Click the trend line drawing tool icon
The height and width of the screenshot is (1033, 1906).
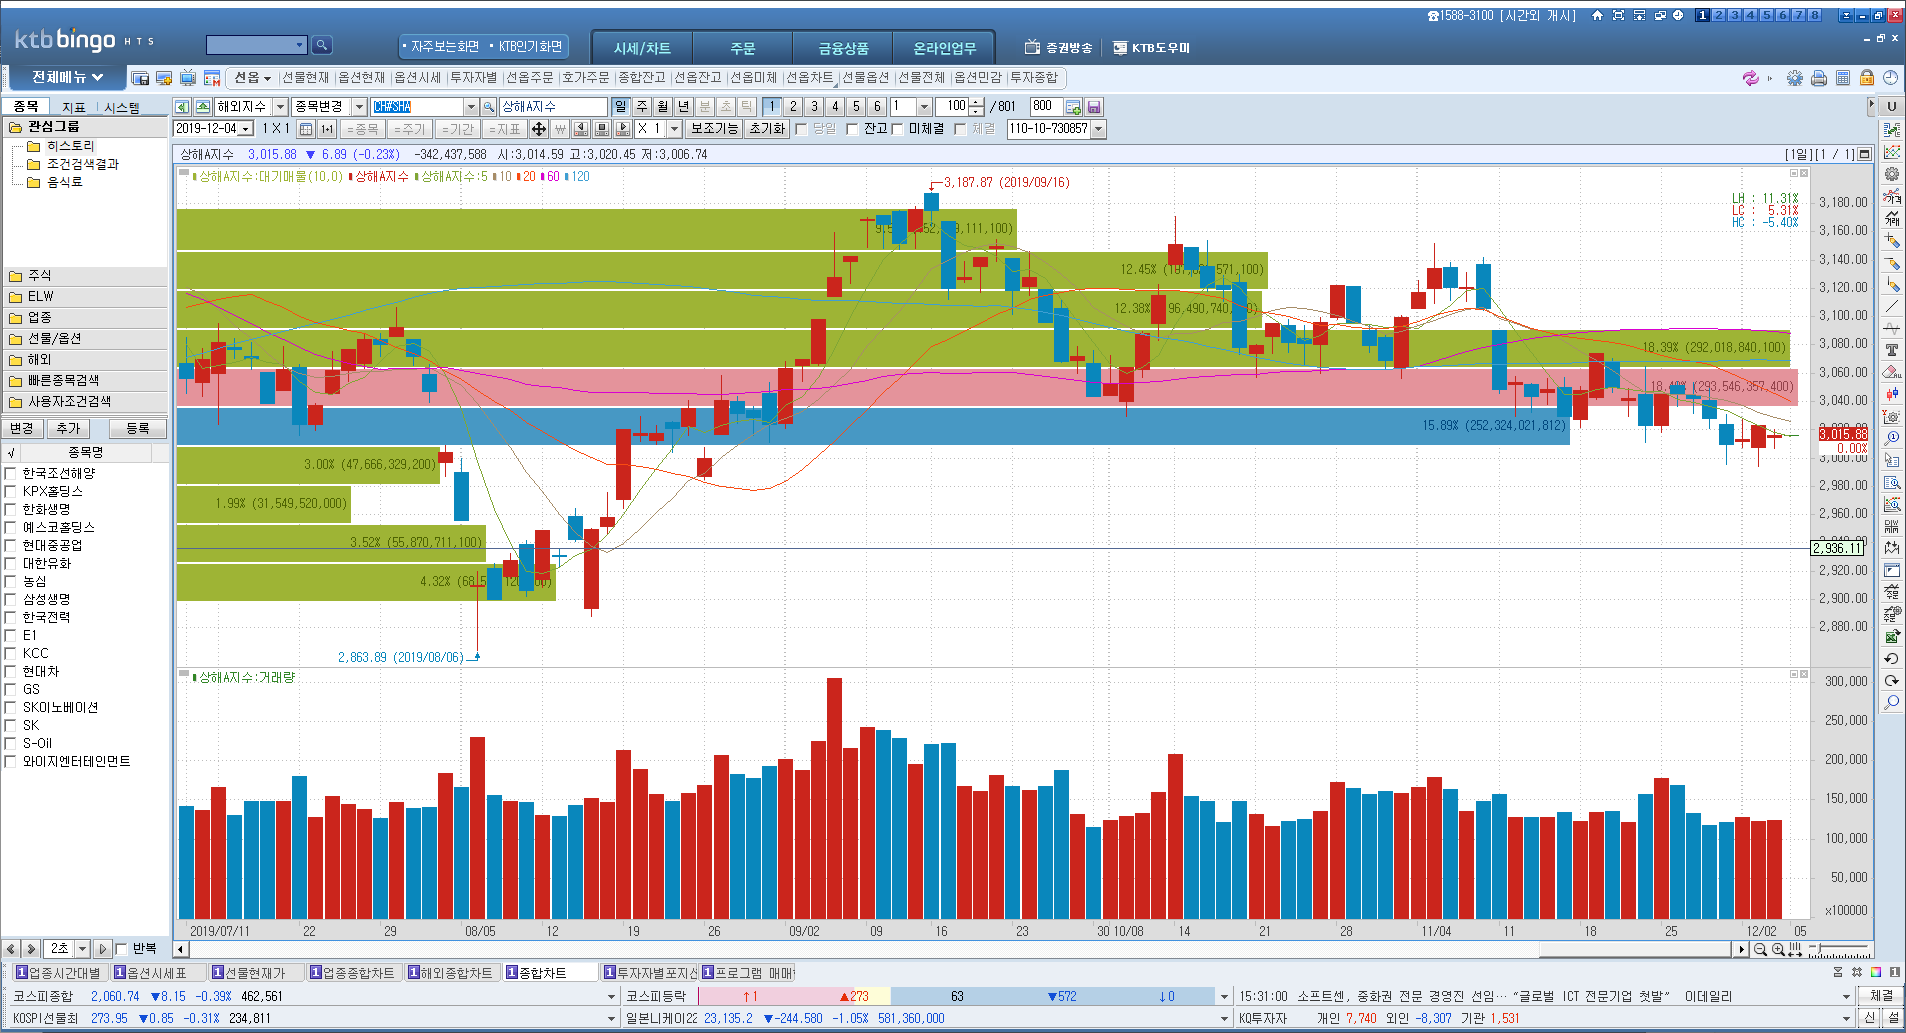pos(1891,306)
